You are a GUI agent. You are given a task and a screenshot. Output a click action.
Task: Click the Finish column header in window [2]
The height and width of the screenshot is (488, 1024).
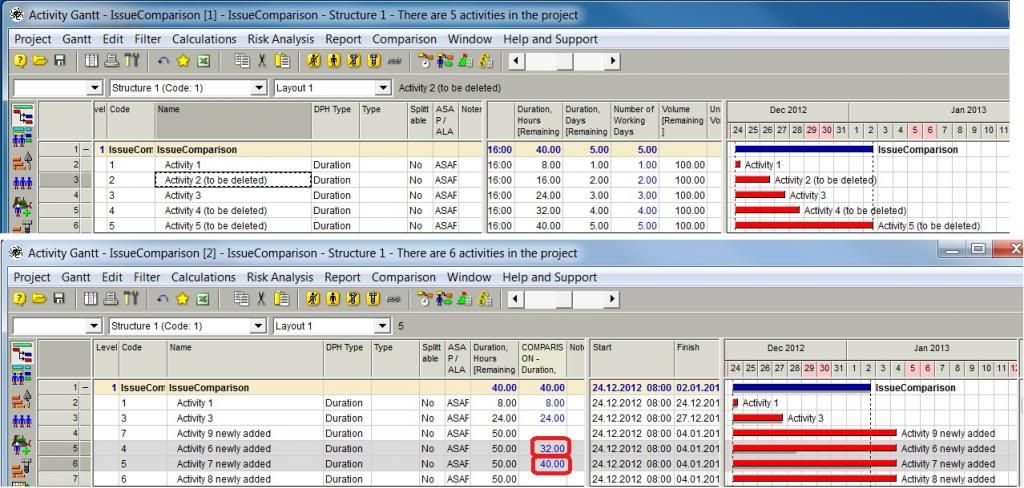coord(697,359)
